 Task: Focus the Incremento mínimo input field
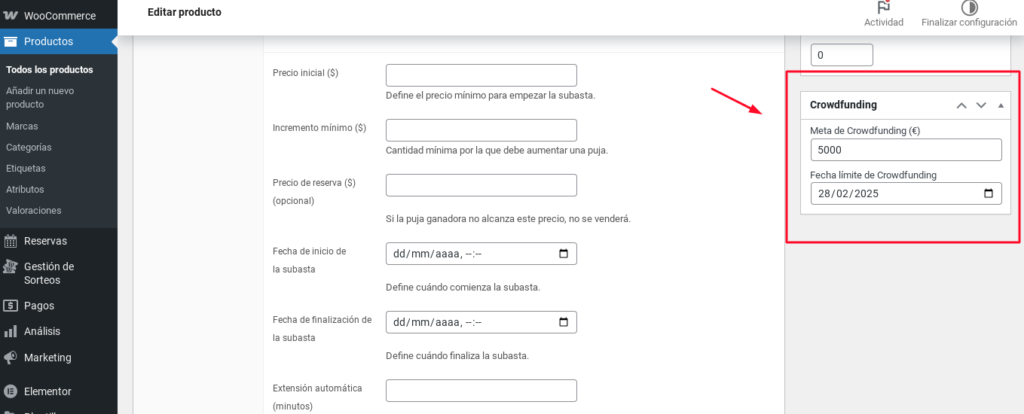tap(481, 130)
